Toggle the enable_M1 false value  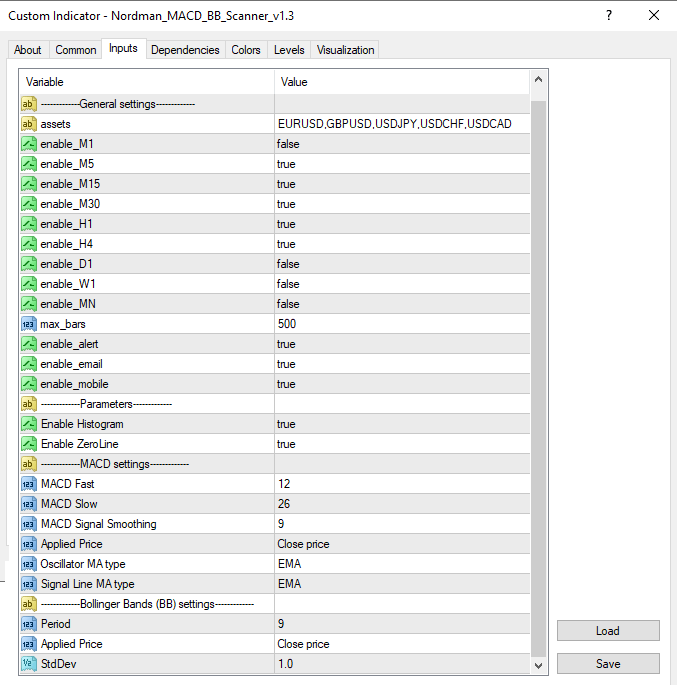402,144
